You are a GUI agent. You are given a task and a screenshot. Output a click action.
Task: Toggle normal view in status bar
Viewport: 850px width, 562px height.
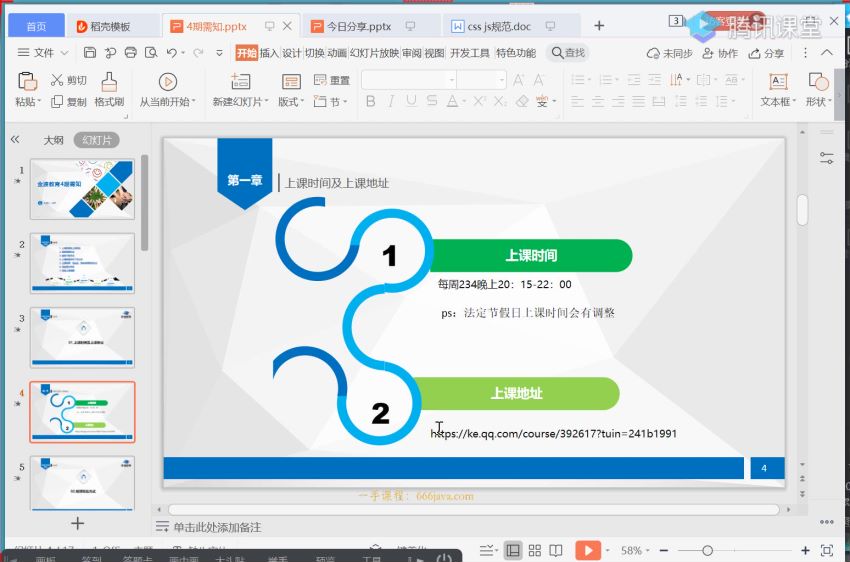[513, 550]
